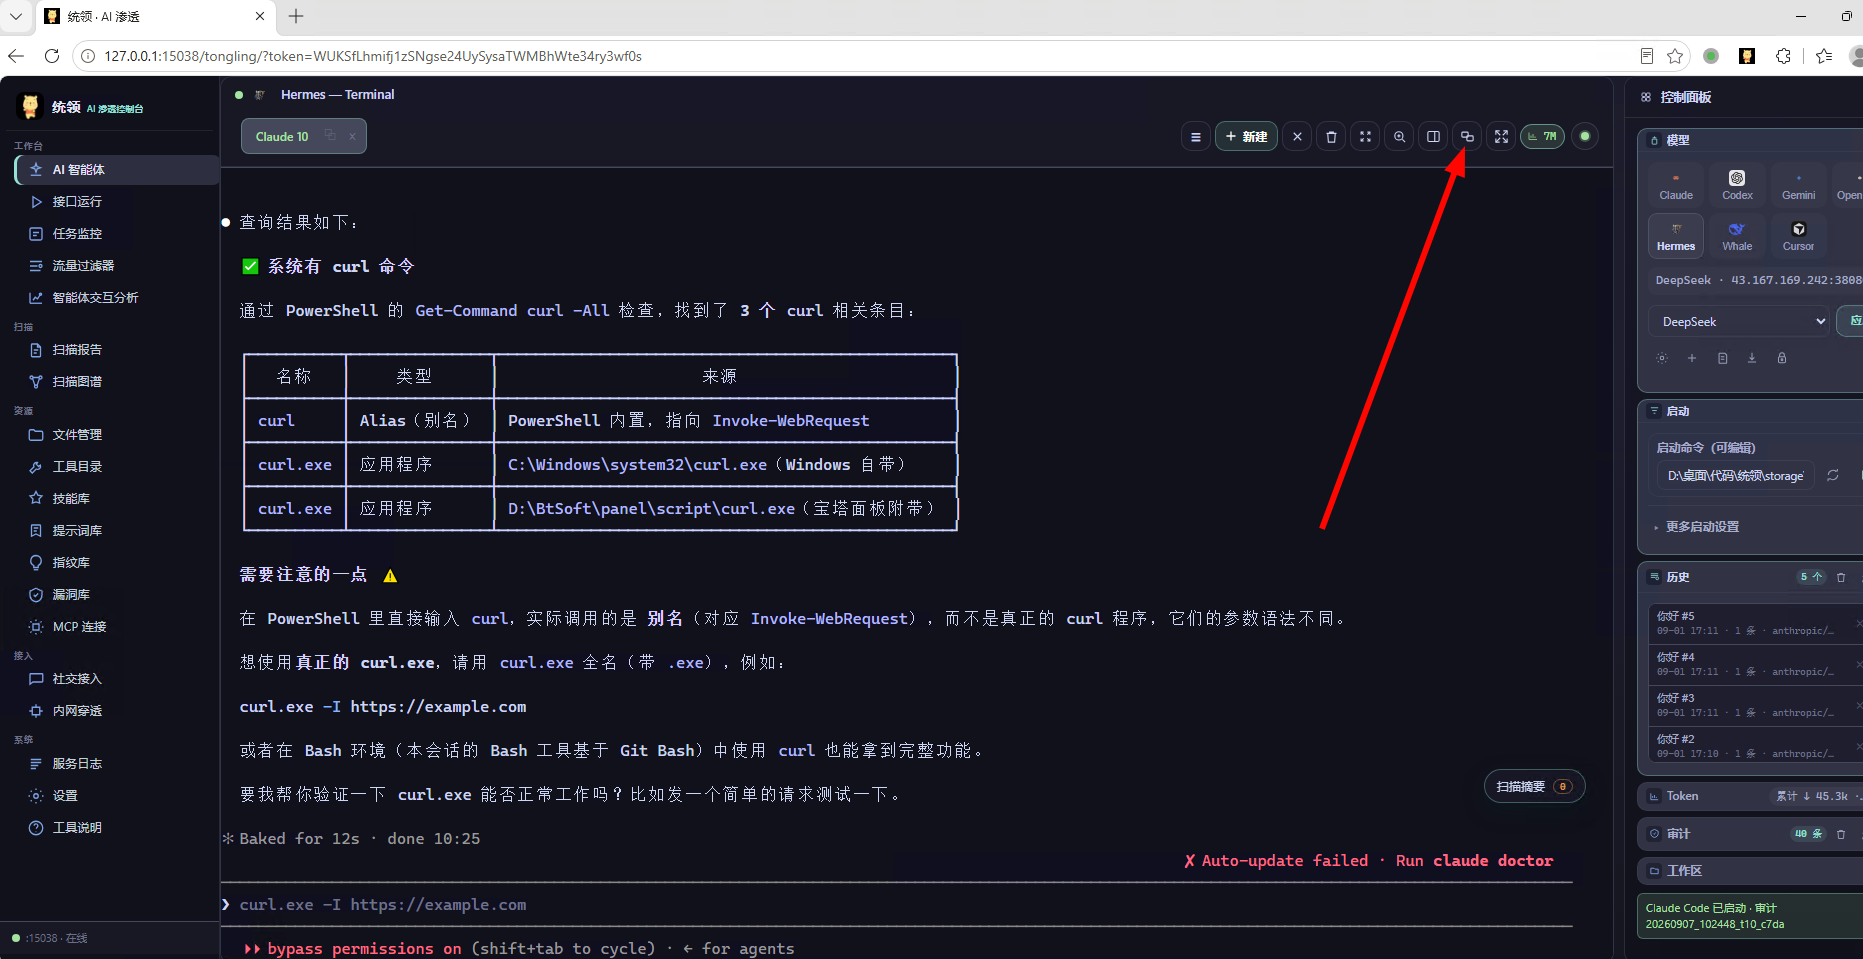Collapse the 历史 history panel
Screen dimensions: 1863x959
pos(1677,577)
